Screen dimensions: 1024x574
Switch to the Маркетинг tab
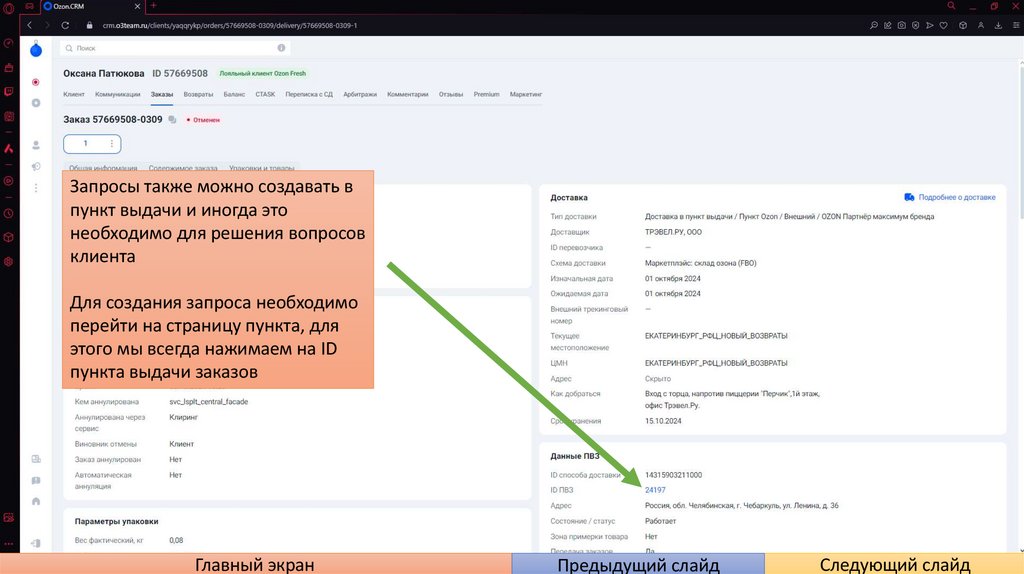526,94
